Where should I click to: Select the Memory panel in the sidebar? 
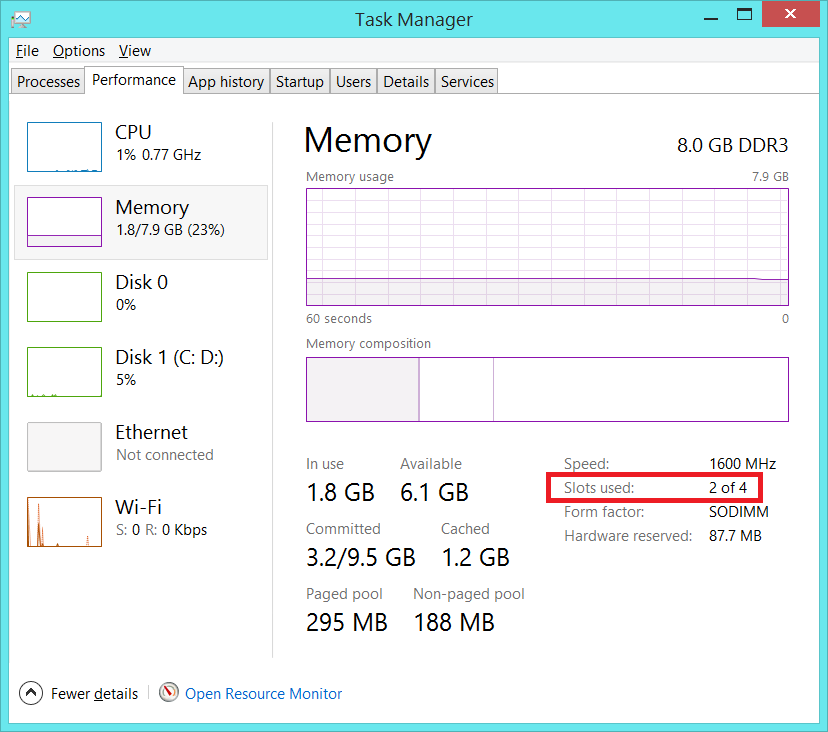point(140,220)
